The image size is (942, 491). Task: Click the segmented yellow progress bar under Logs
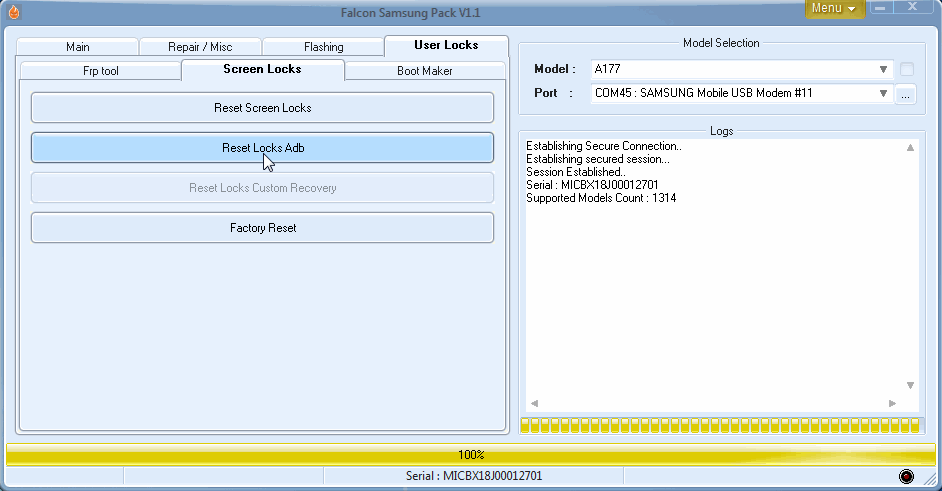[x=720, y=425]
